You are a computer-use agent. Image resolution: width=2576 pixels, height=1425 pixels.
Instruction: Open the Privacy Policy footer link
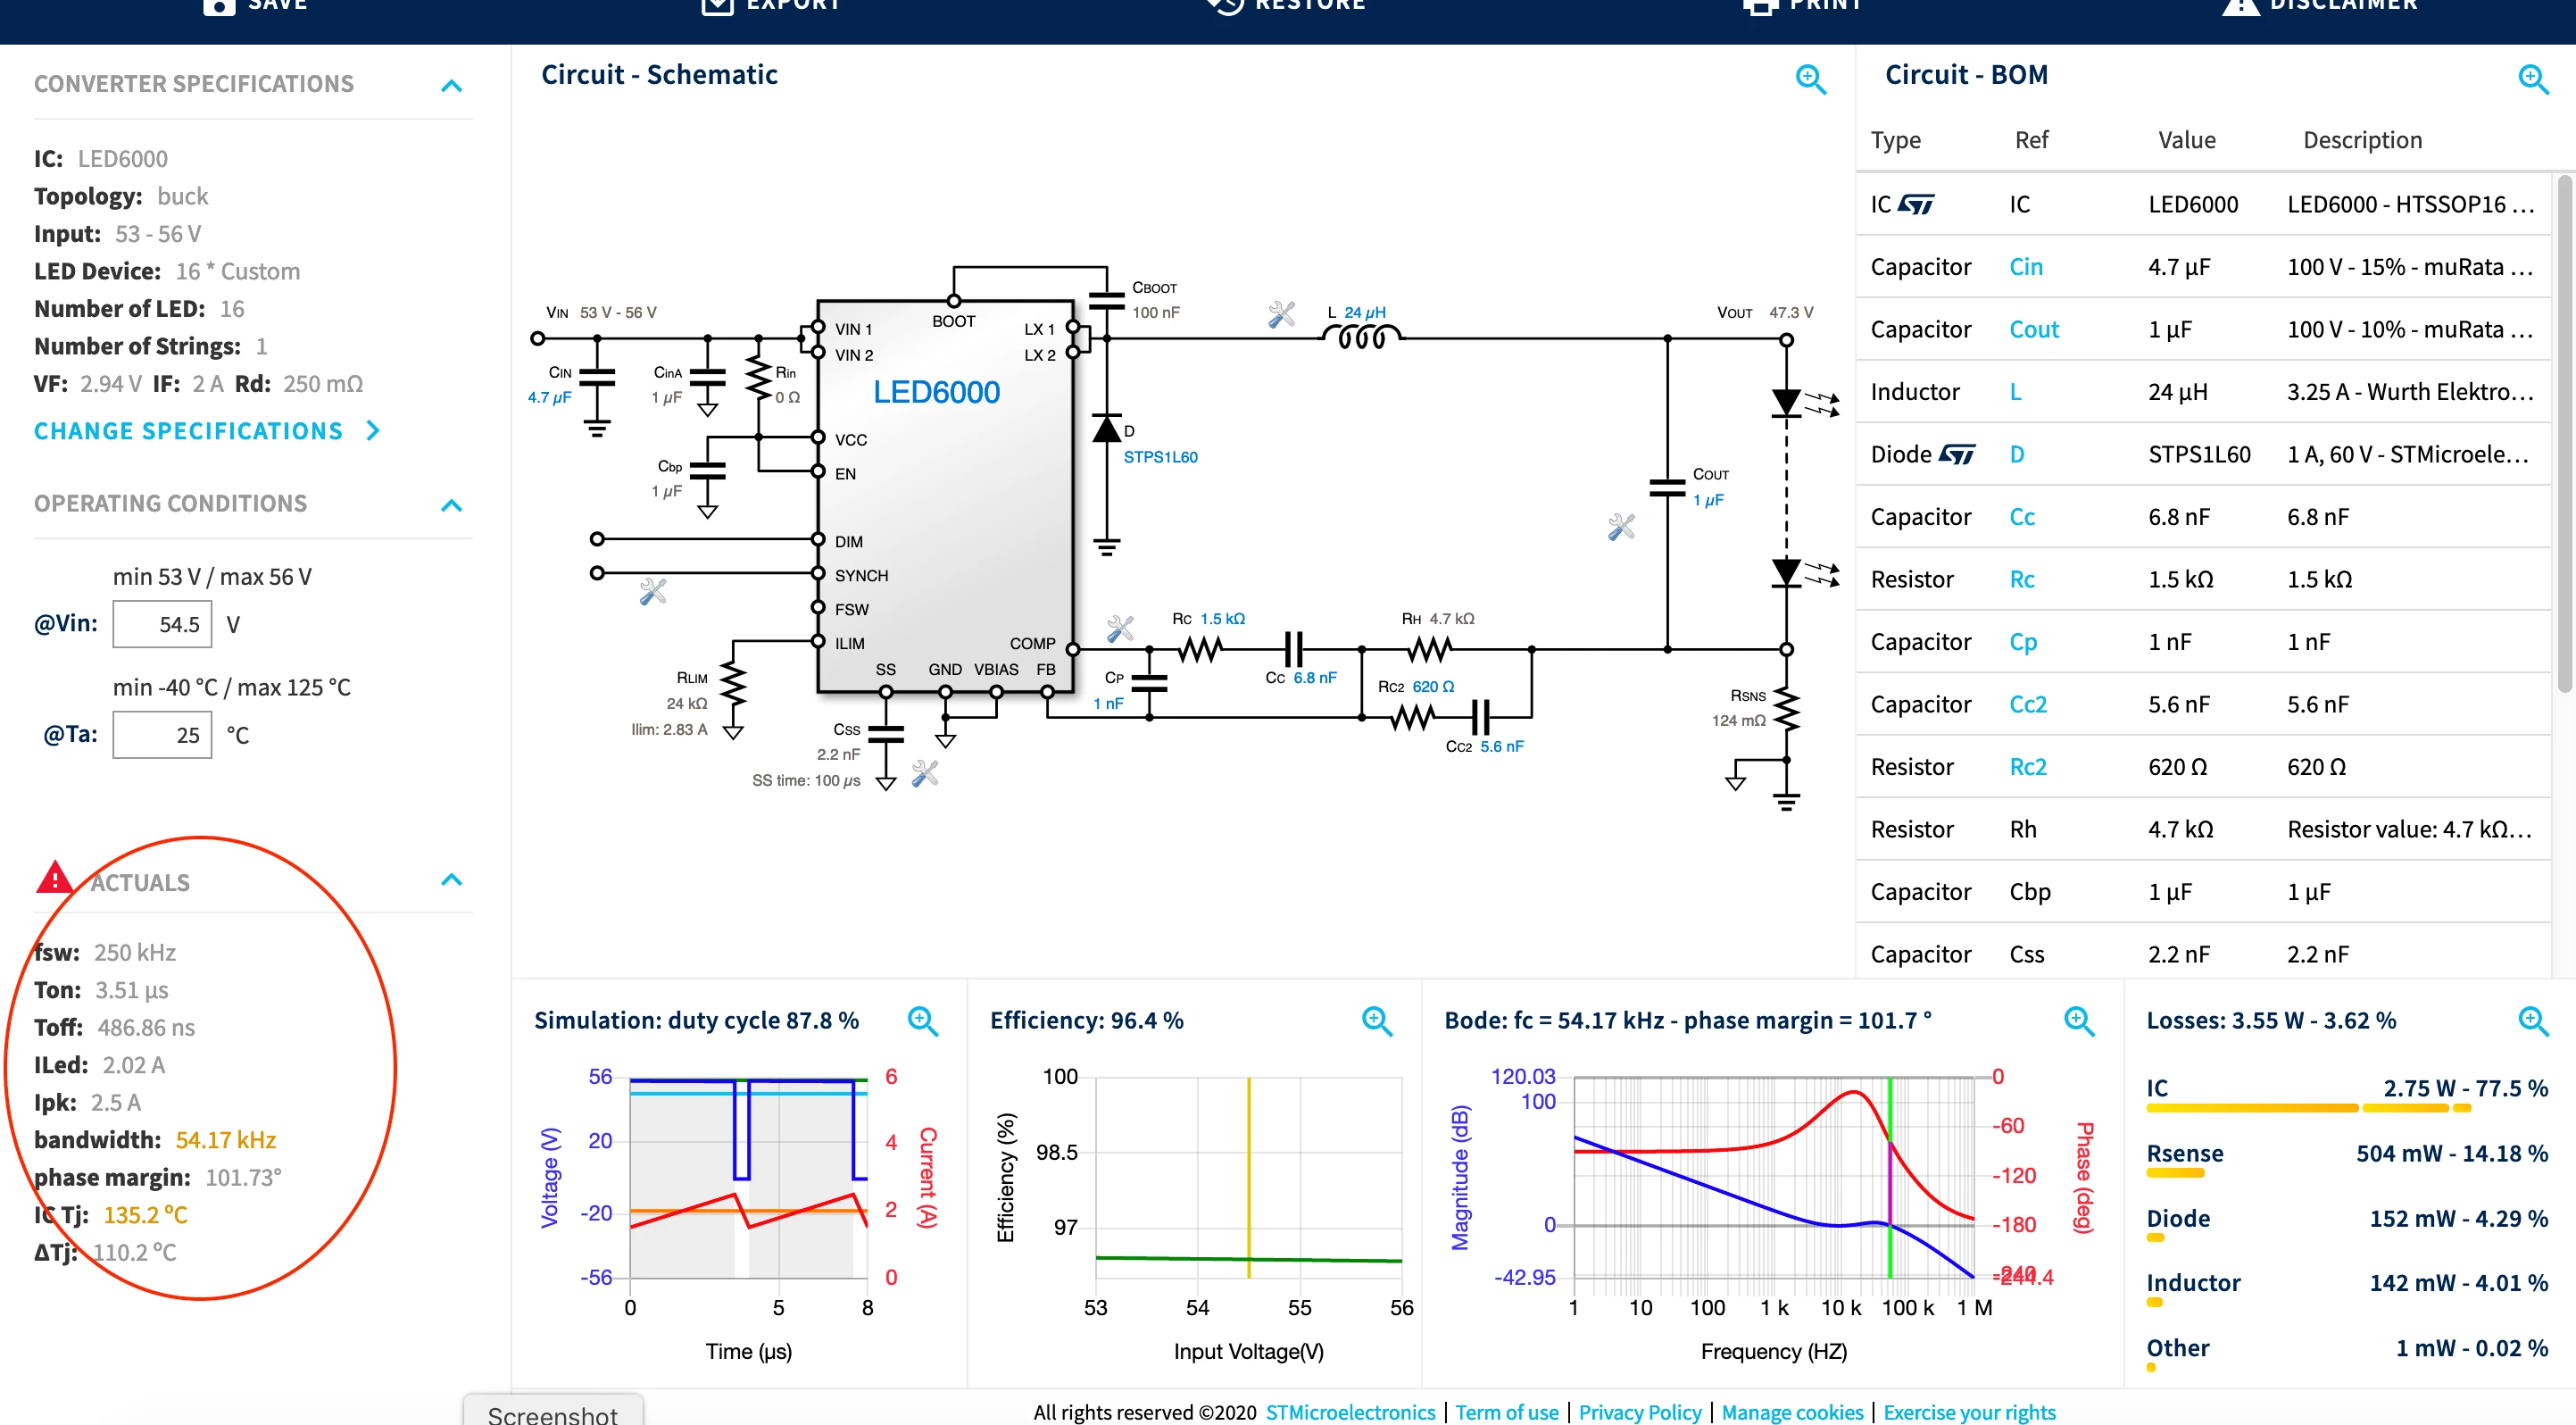point(1640,1412)
